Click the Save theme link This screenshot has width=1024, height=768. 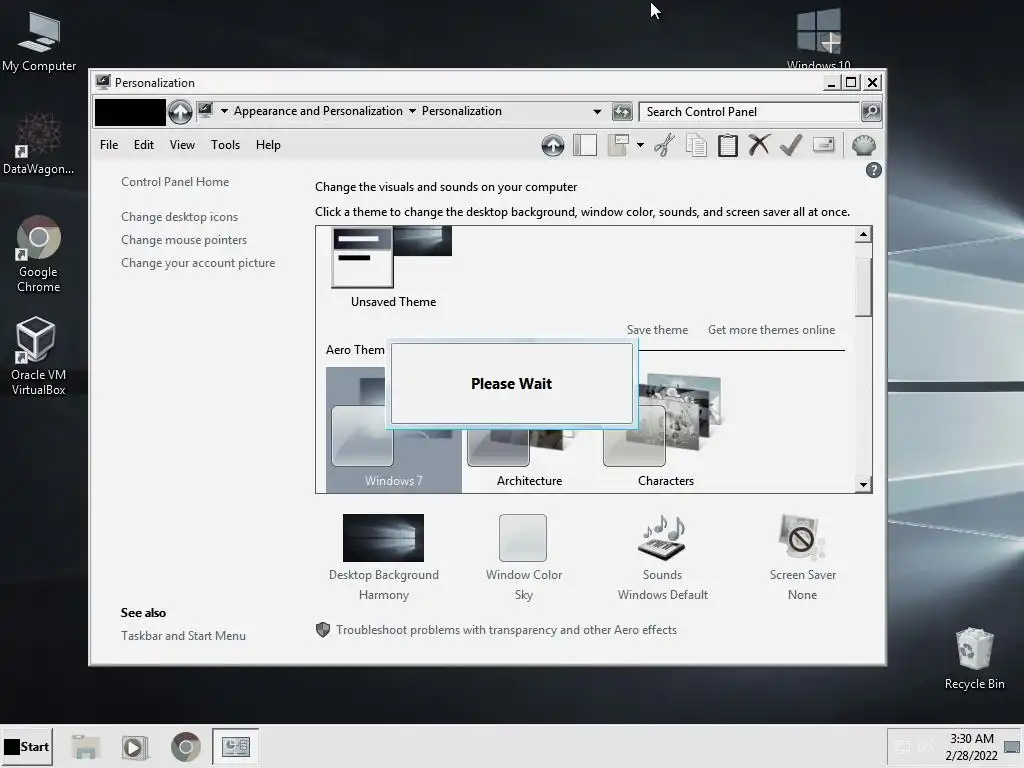tap(657, 330)
